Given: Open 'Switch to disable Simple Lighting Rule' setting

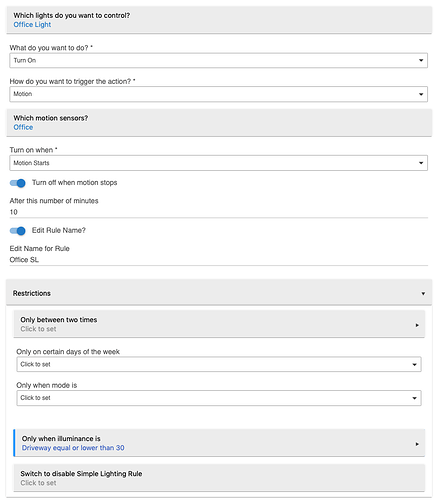Looking at the screenshot, I should tap(219, 478).
